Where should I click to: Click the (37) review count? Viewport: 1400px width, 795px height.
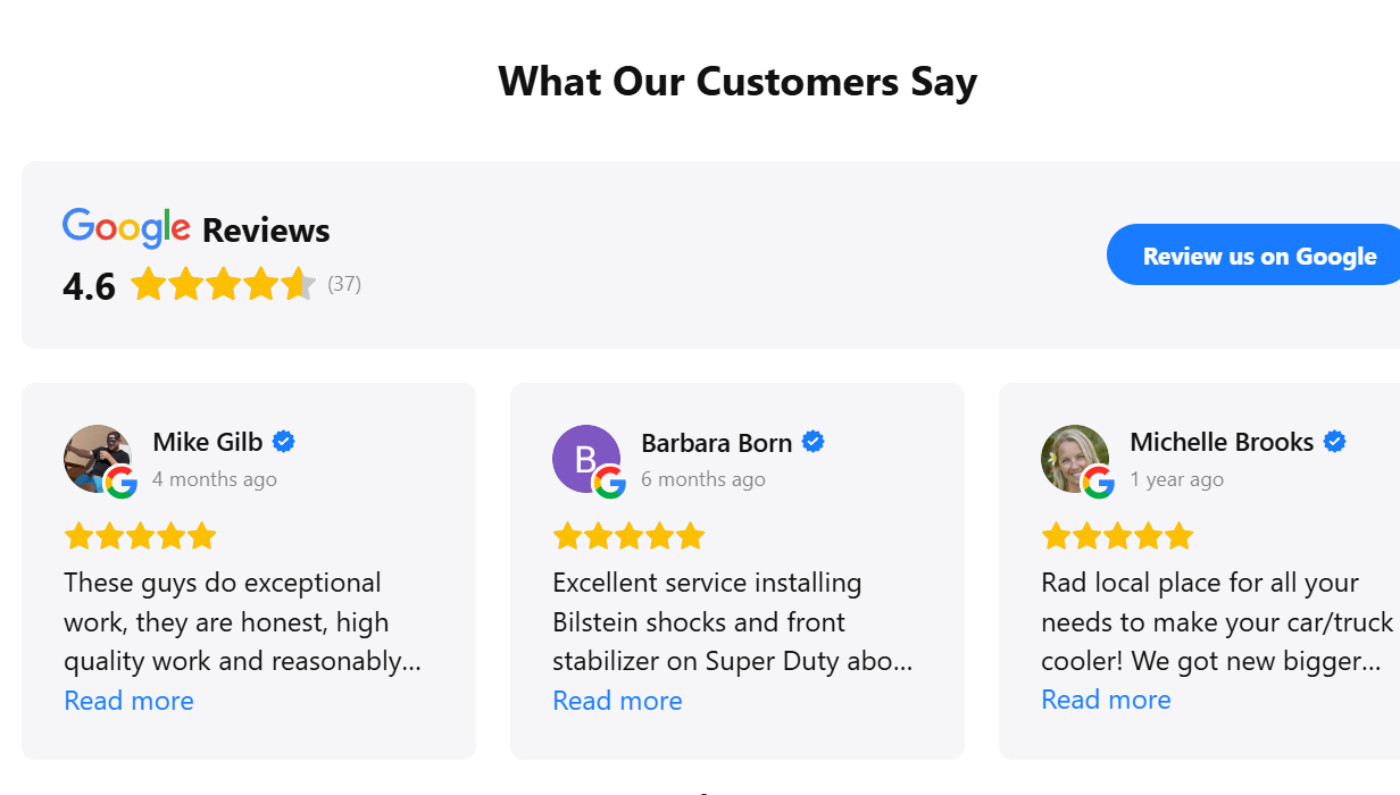coord(344,284)
